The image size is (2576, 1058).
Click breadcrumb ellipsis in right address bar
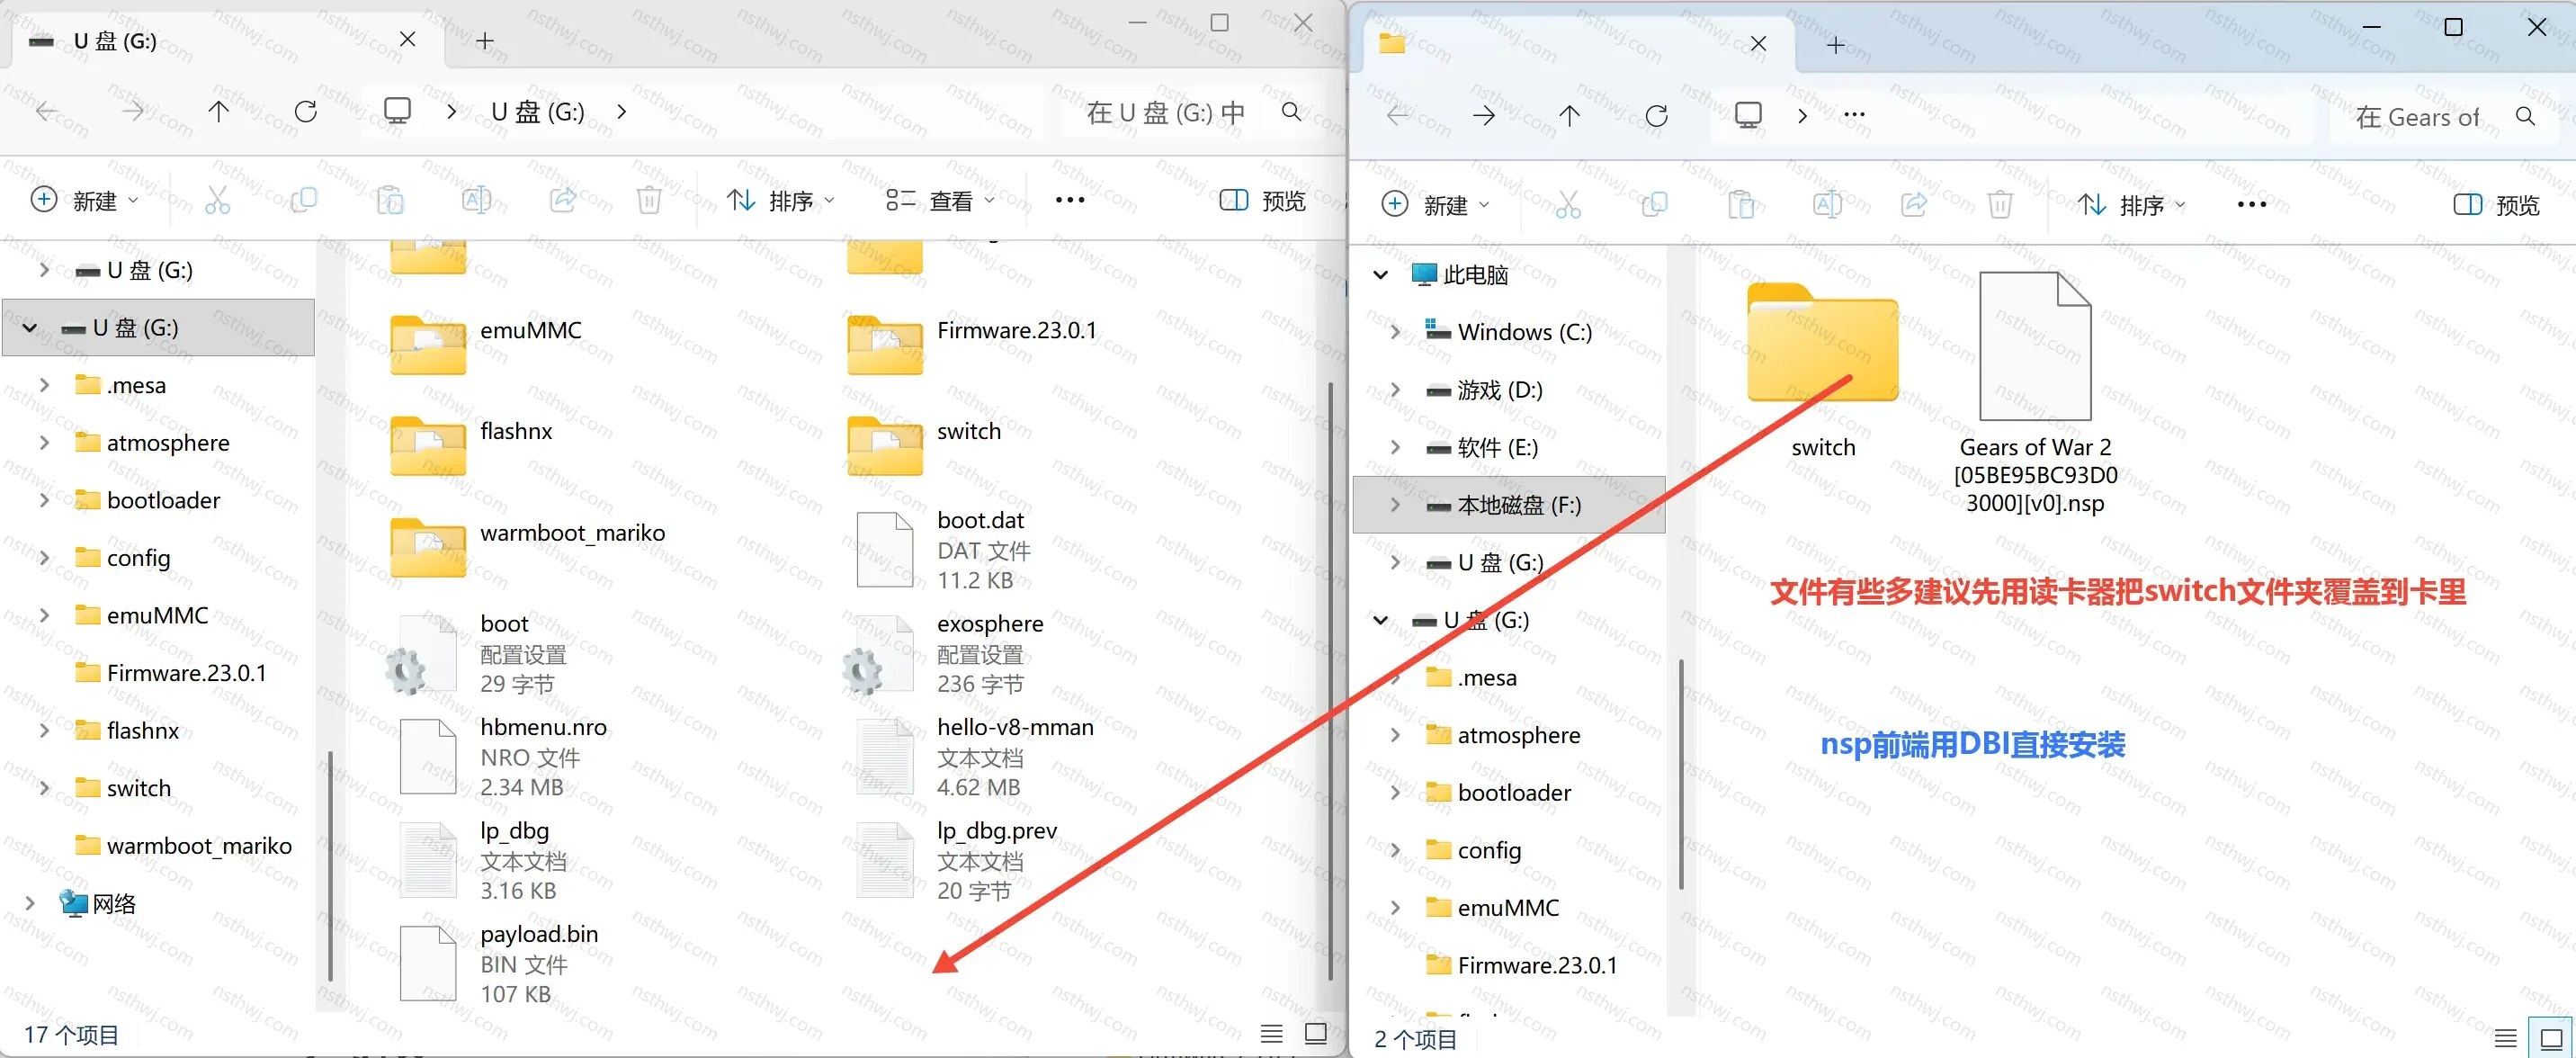tap(1854, 116)
